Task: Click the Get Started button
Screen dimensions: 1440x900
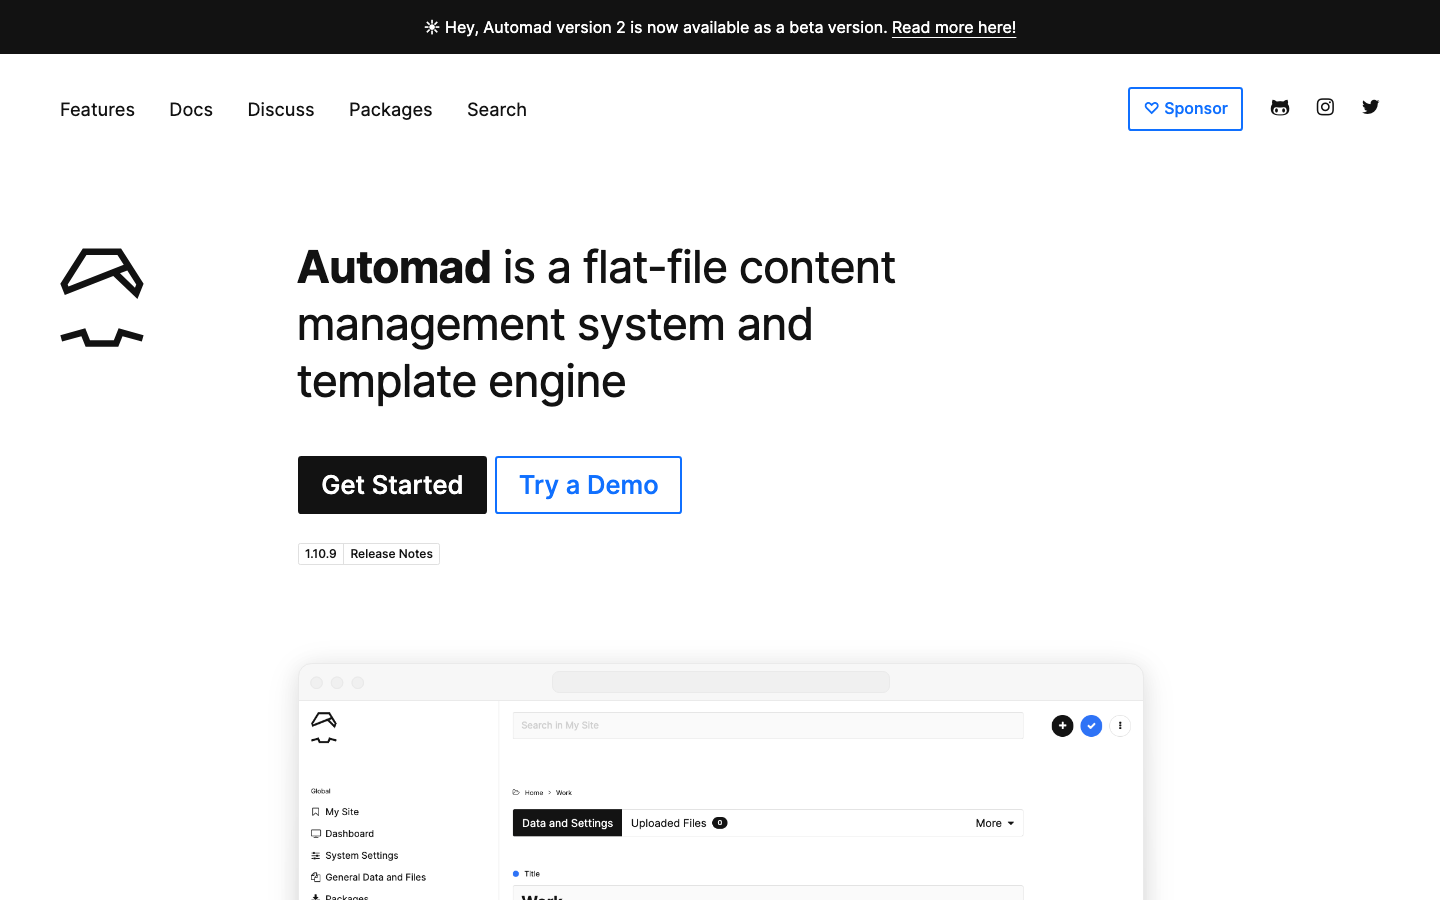Action: click(392, 485)
